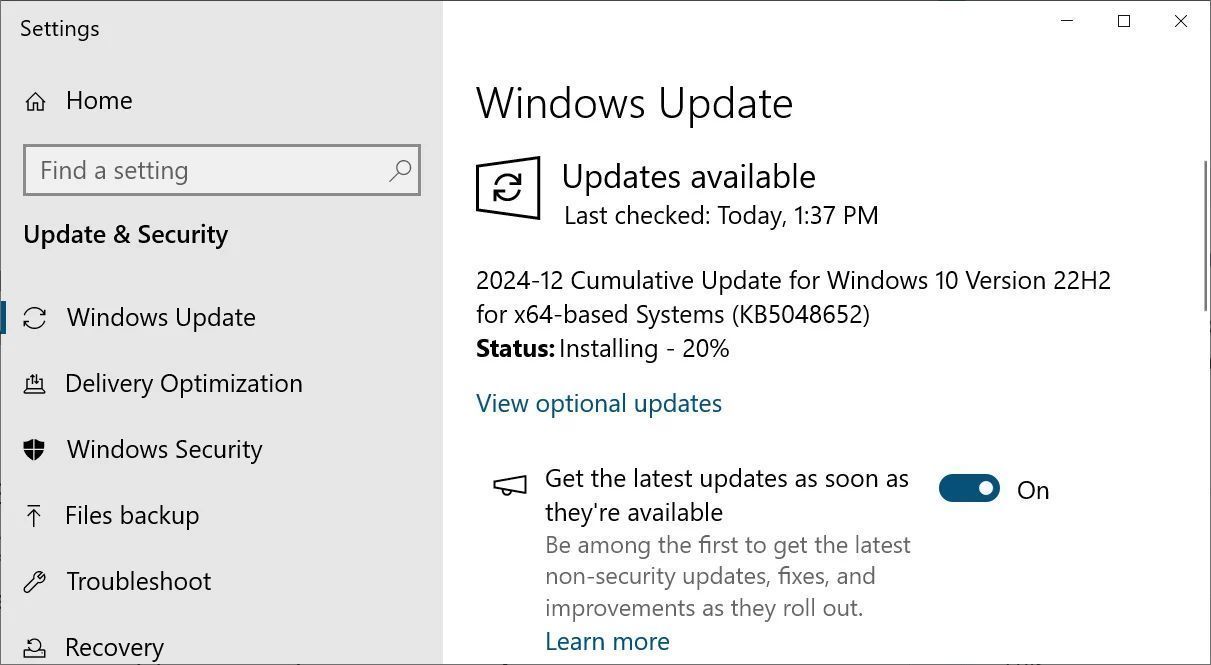Click the vertical scrollbar on the right

pyautogui.click(x=1205, y=235)
